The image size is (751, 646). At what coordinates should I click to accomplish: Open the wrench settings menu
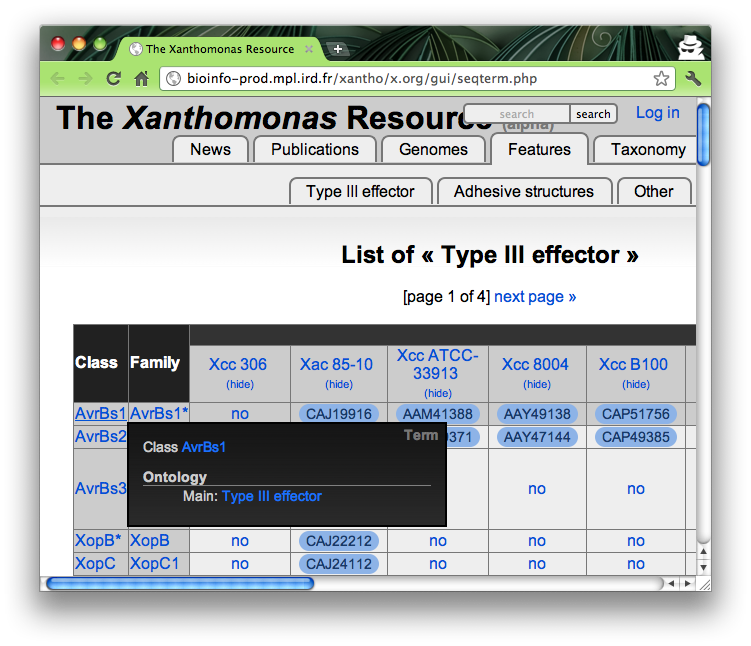pos(692,78)
